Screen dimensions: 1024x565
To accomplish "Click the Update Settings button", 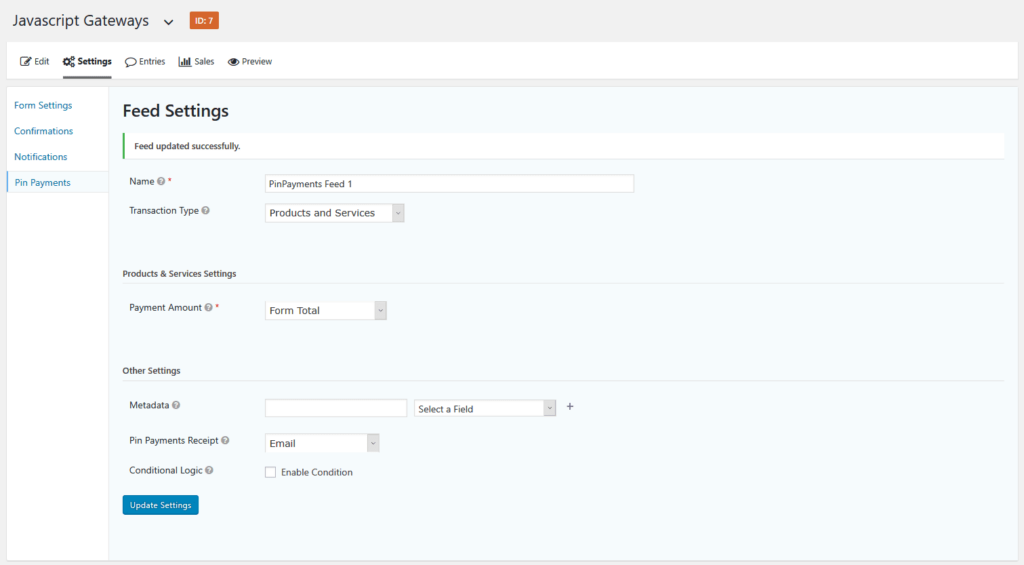I will click(x=161, y=505).
